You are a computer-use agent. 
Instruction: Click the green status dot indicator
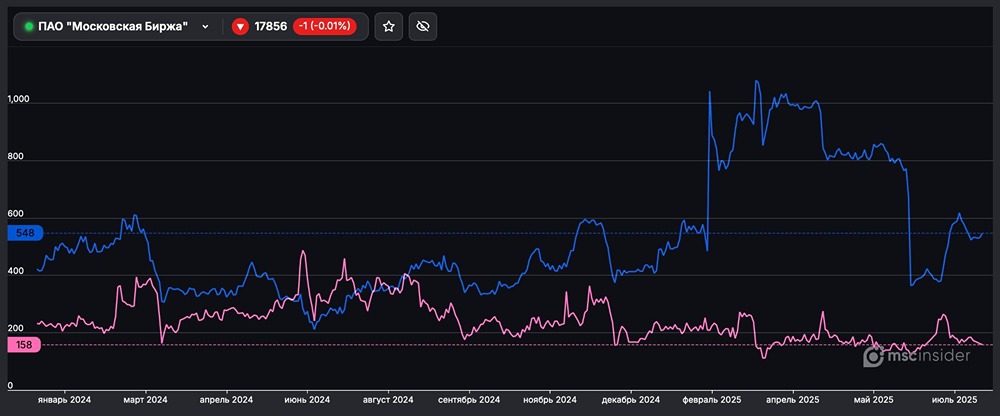28,27
